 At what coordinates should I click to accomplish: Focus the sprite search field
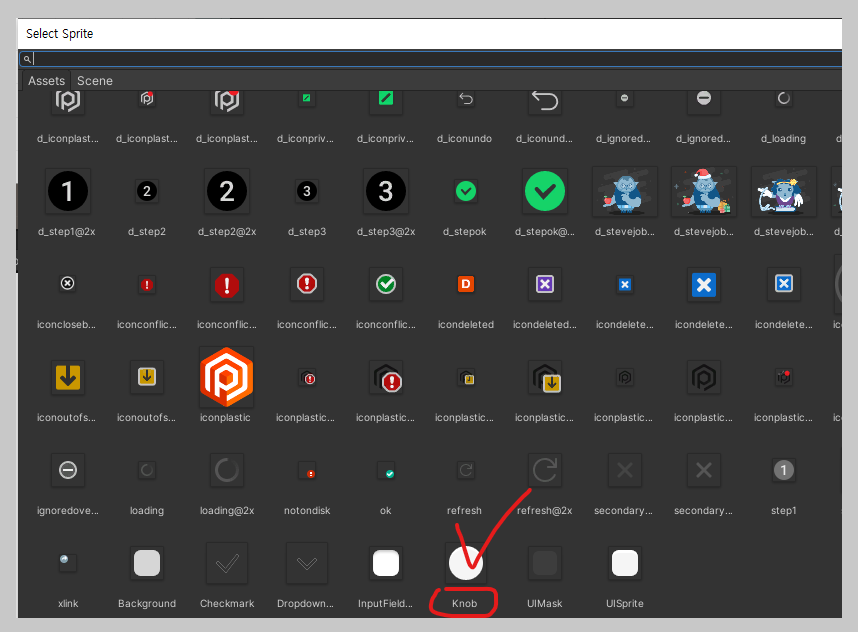coord(430,59)
